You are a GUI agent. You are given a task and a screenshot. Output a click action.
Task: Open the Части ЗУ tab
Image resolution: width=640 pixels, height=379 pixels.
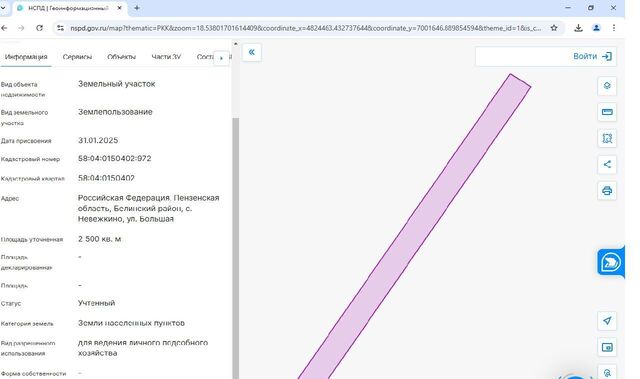(166, 57)
